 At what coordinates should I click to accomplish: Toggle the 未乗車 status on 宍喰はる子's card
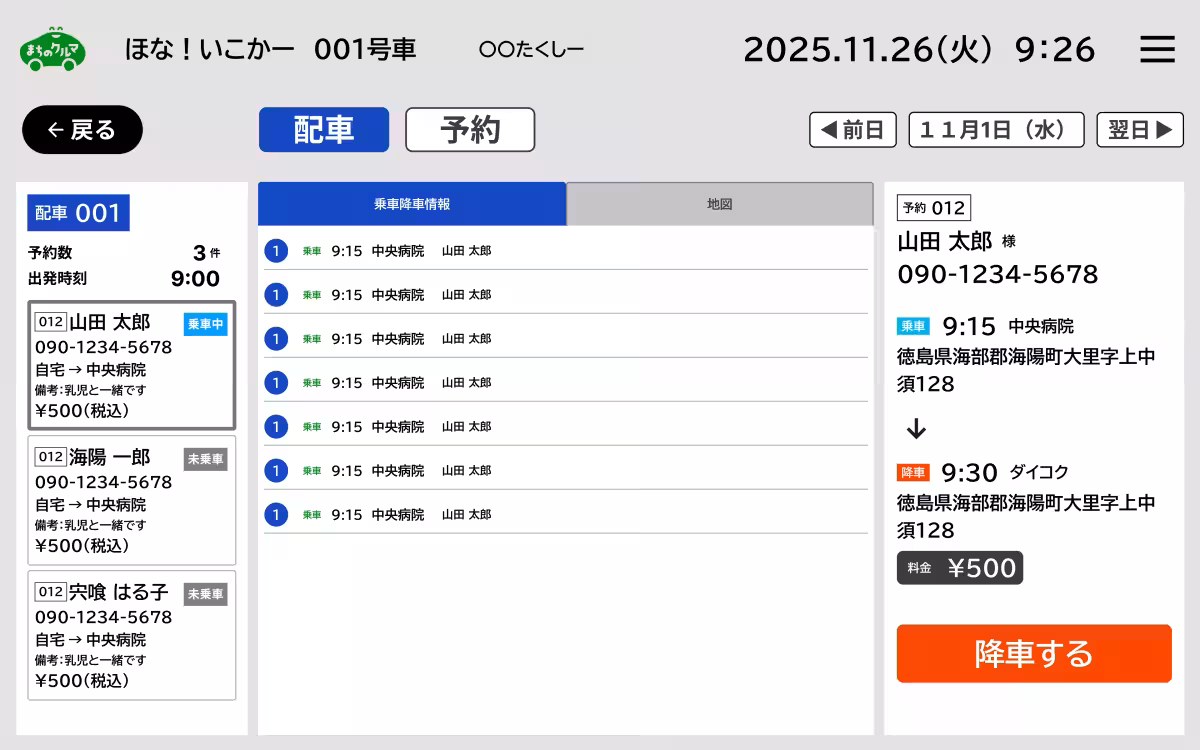(205, 594)
